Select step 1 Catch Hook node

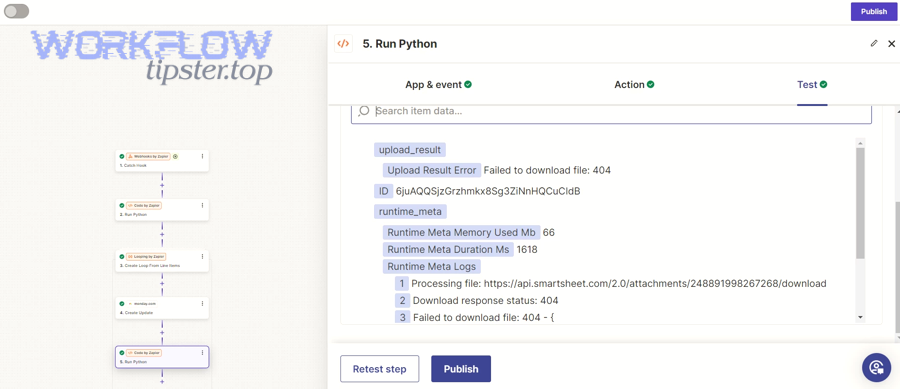[x=162, y=161]
